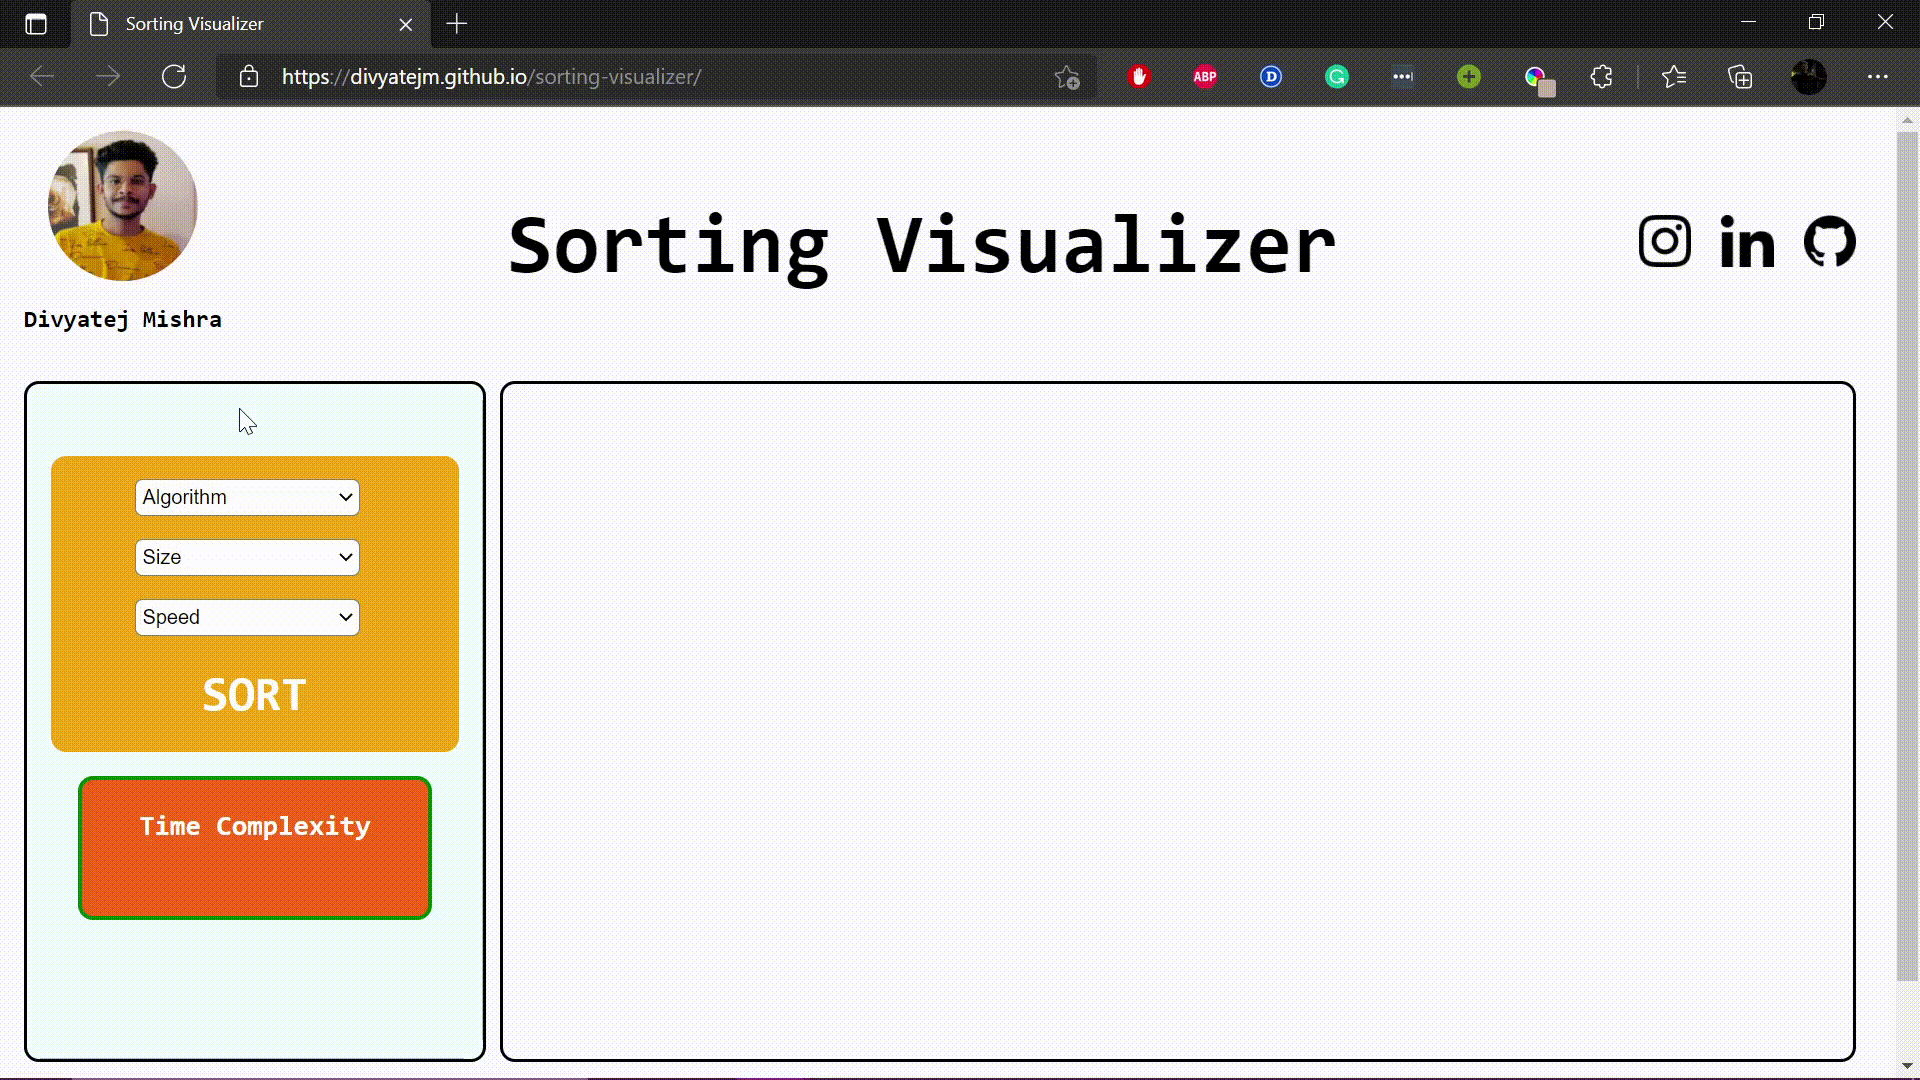
Task: Open the GitHub icon link
Action: pos(1829,242)
